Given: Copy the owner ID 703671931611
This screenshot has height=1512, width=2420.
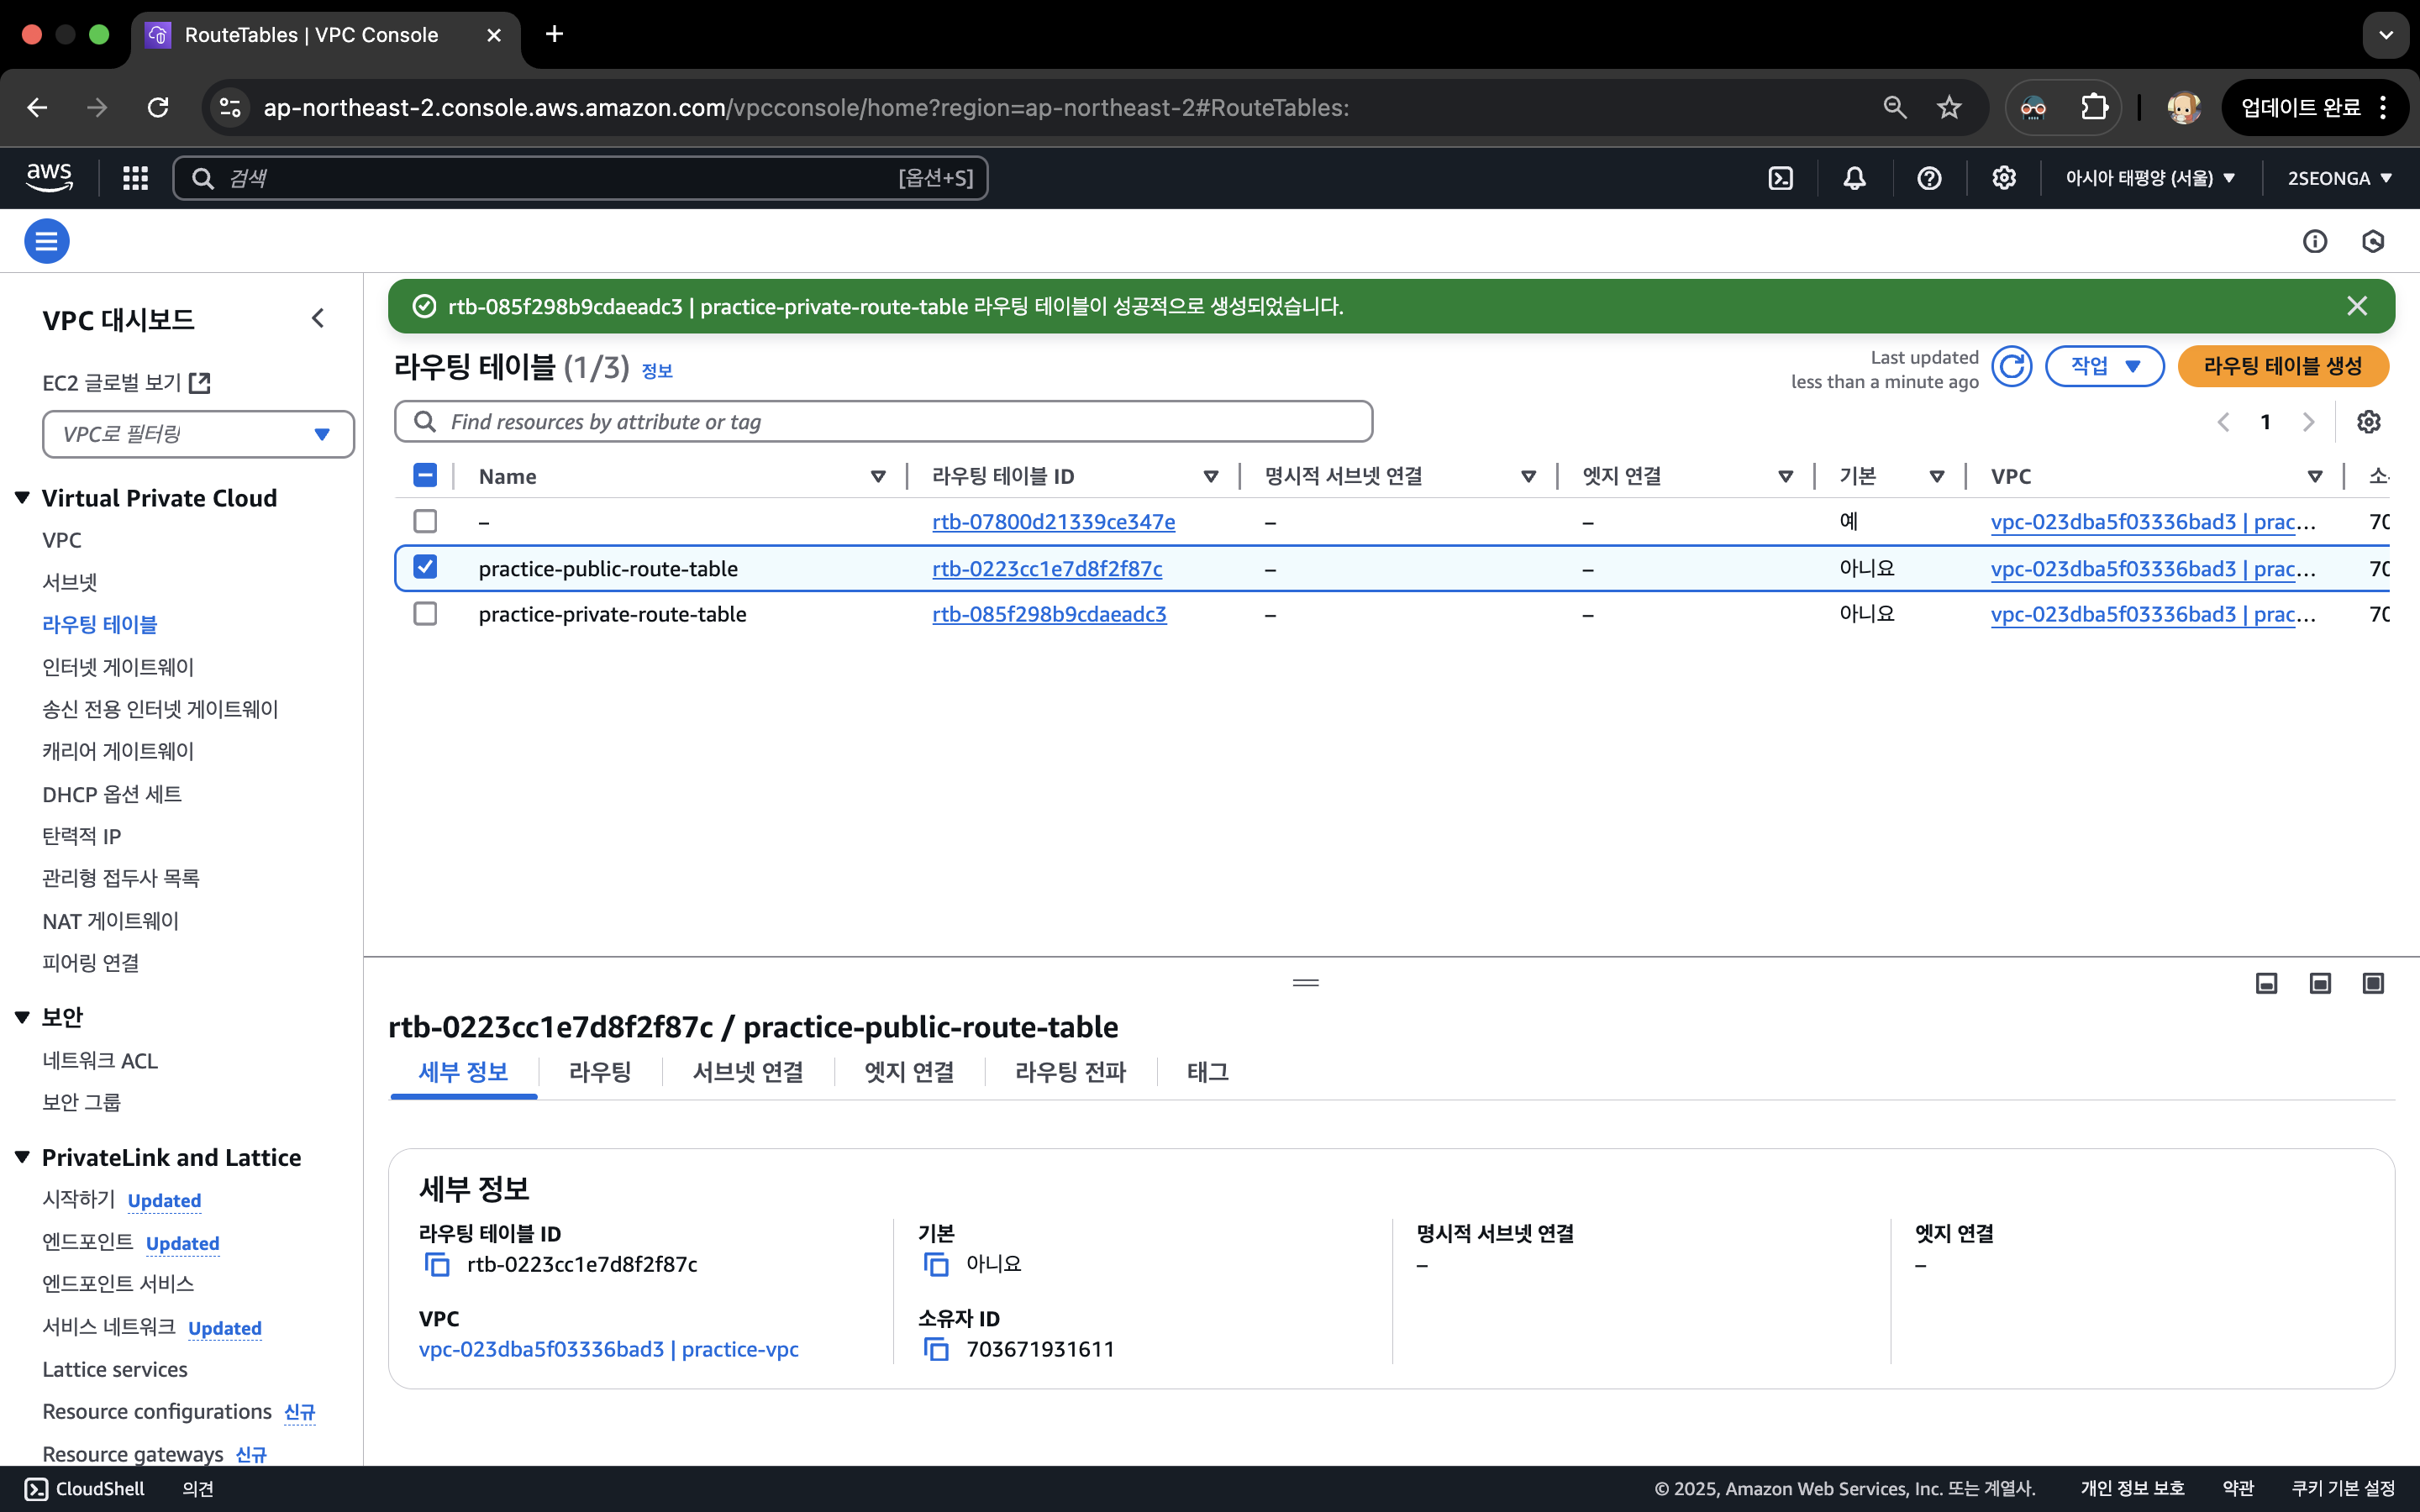Looking at the screenshot, I should click(936, 1350).
